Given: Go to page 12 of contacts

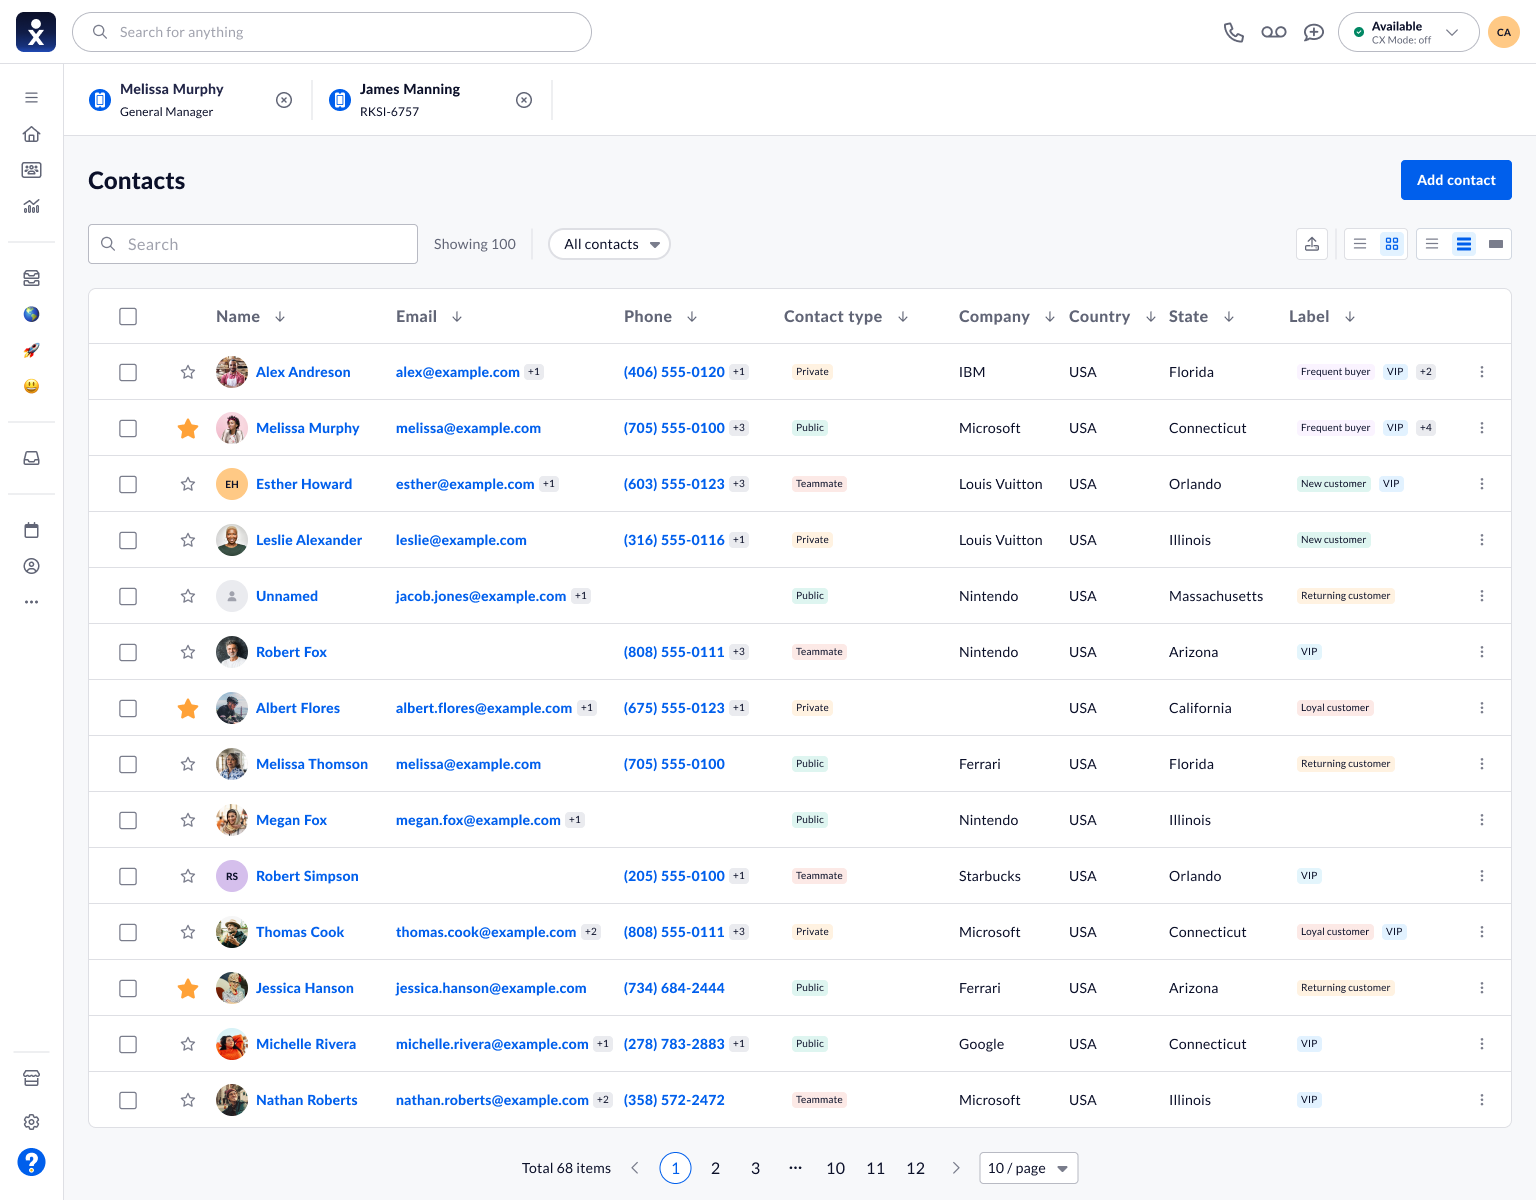Looking at the screenshot, I should [x=916, y=1168].
